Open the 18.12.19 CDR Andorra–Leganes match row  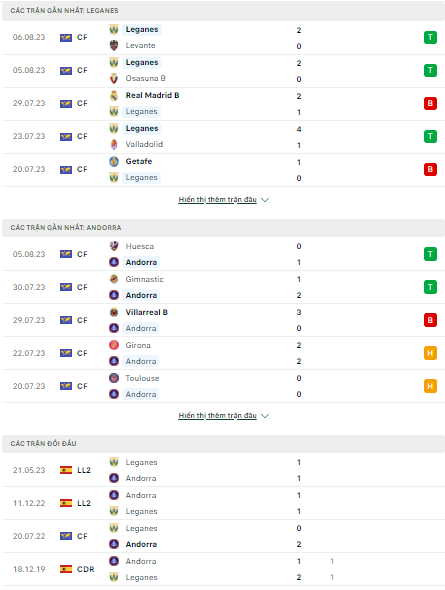tap(223, 569)
